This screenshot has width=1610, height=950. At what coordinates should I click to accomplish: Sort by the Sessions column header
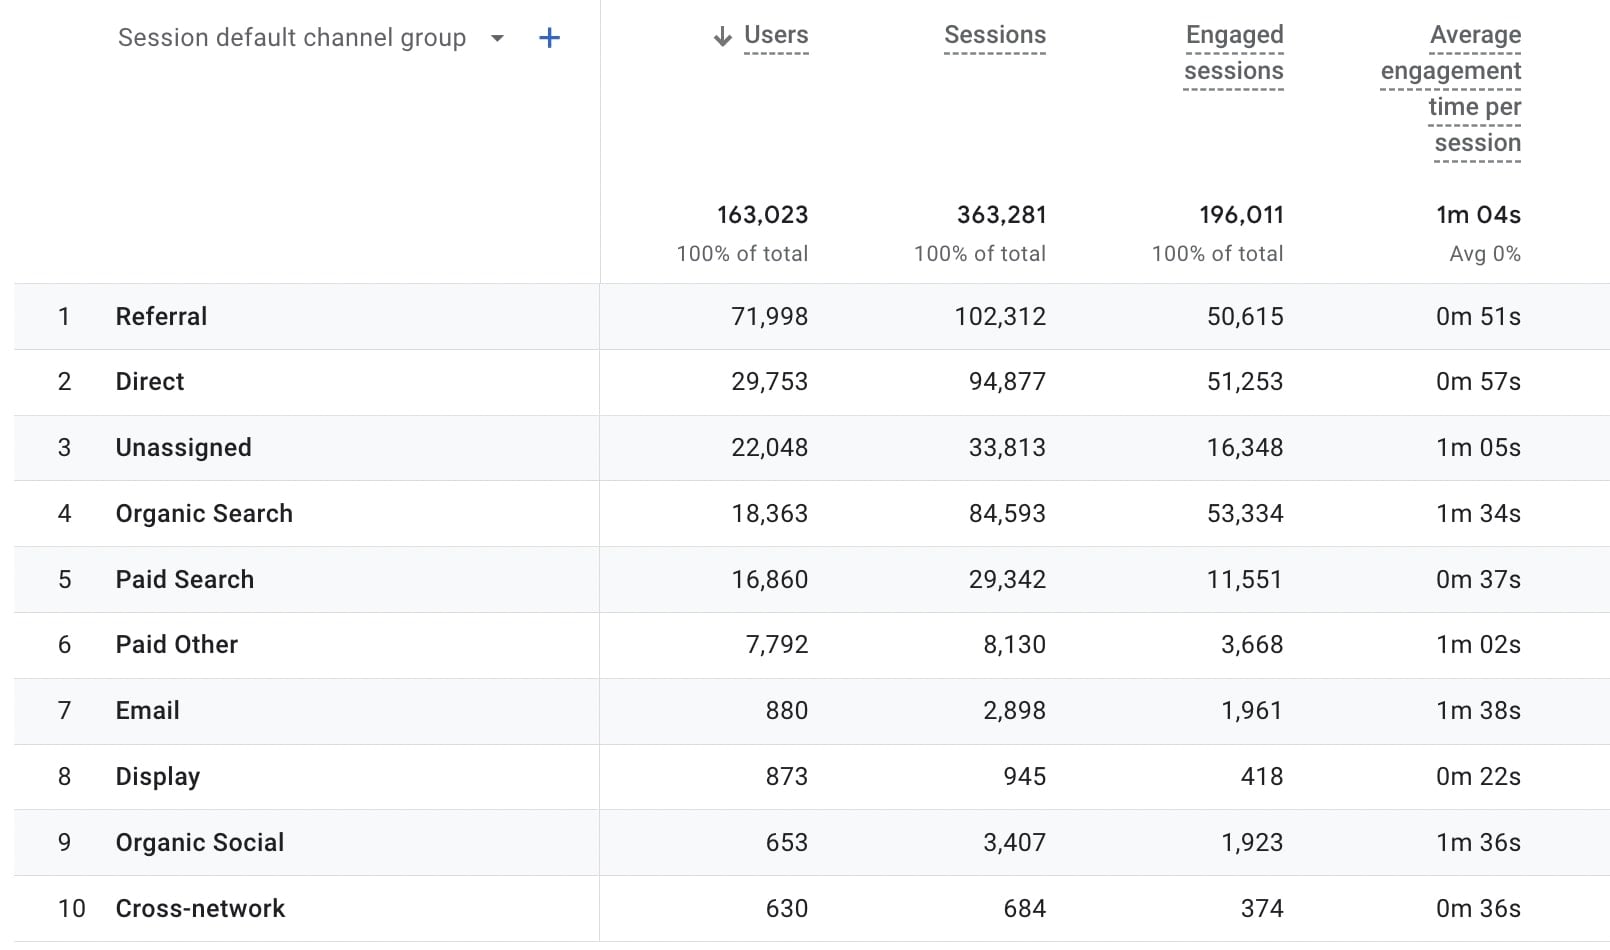(994, 35)
